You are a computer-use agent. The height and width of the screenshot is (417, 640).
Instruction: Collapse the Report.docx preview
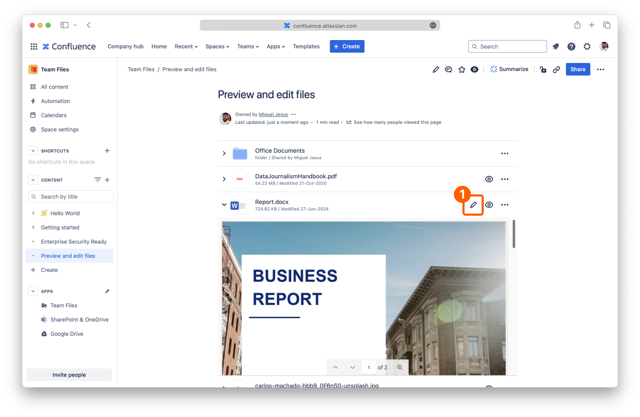coord(224,205)
